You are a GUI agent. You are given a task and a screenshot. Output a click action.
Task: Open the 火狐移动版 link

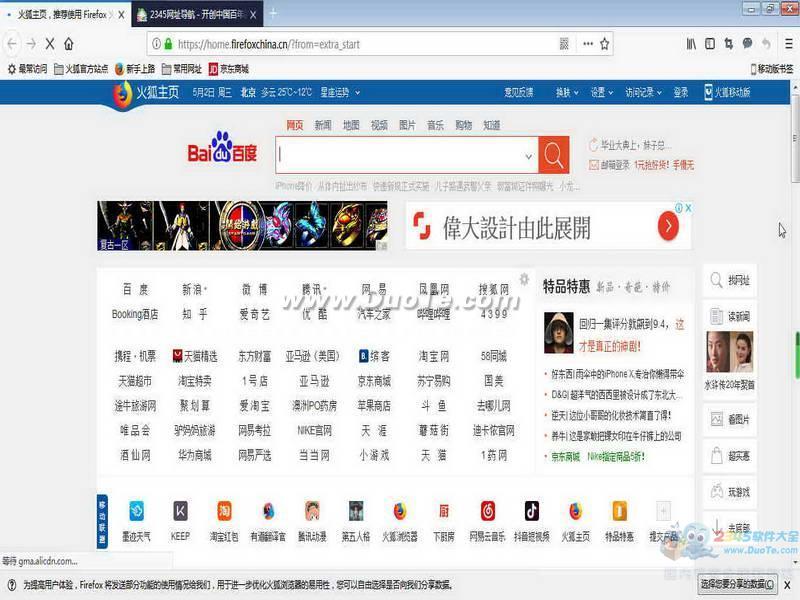pos(727,92)
